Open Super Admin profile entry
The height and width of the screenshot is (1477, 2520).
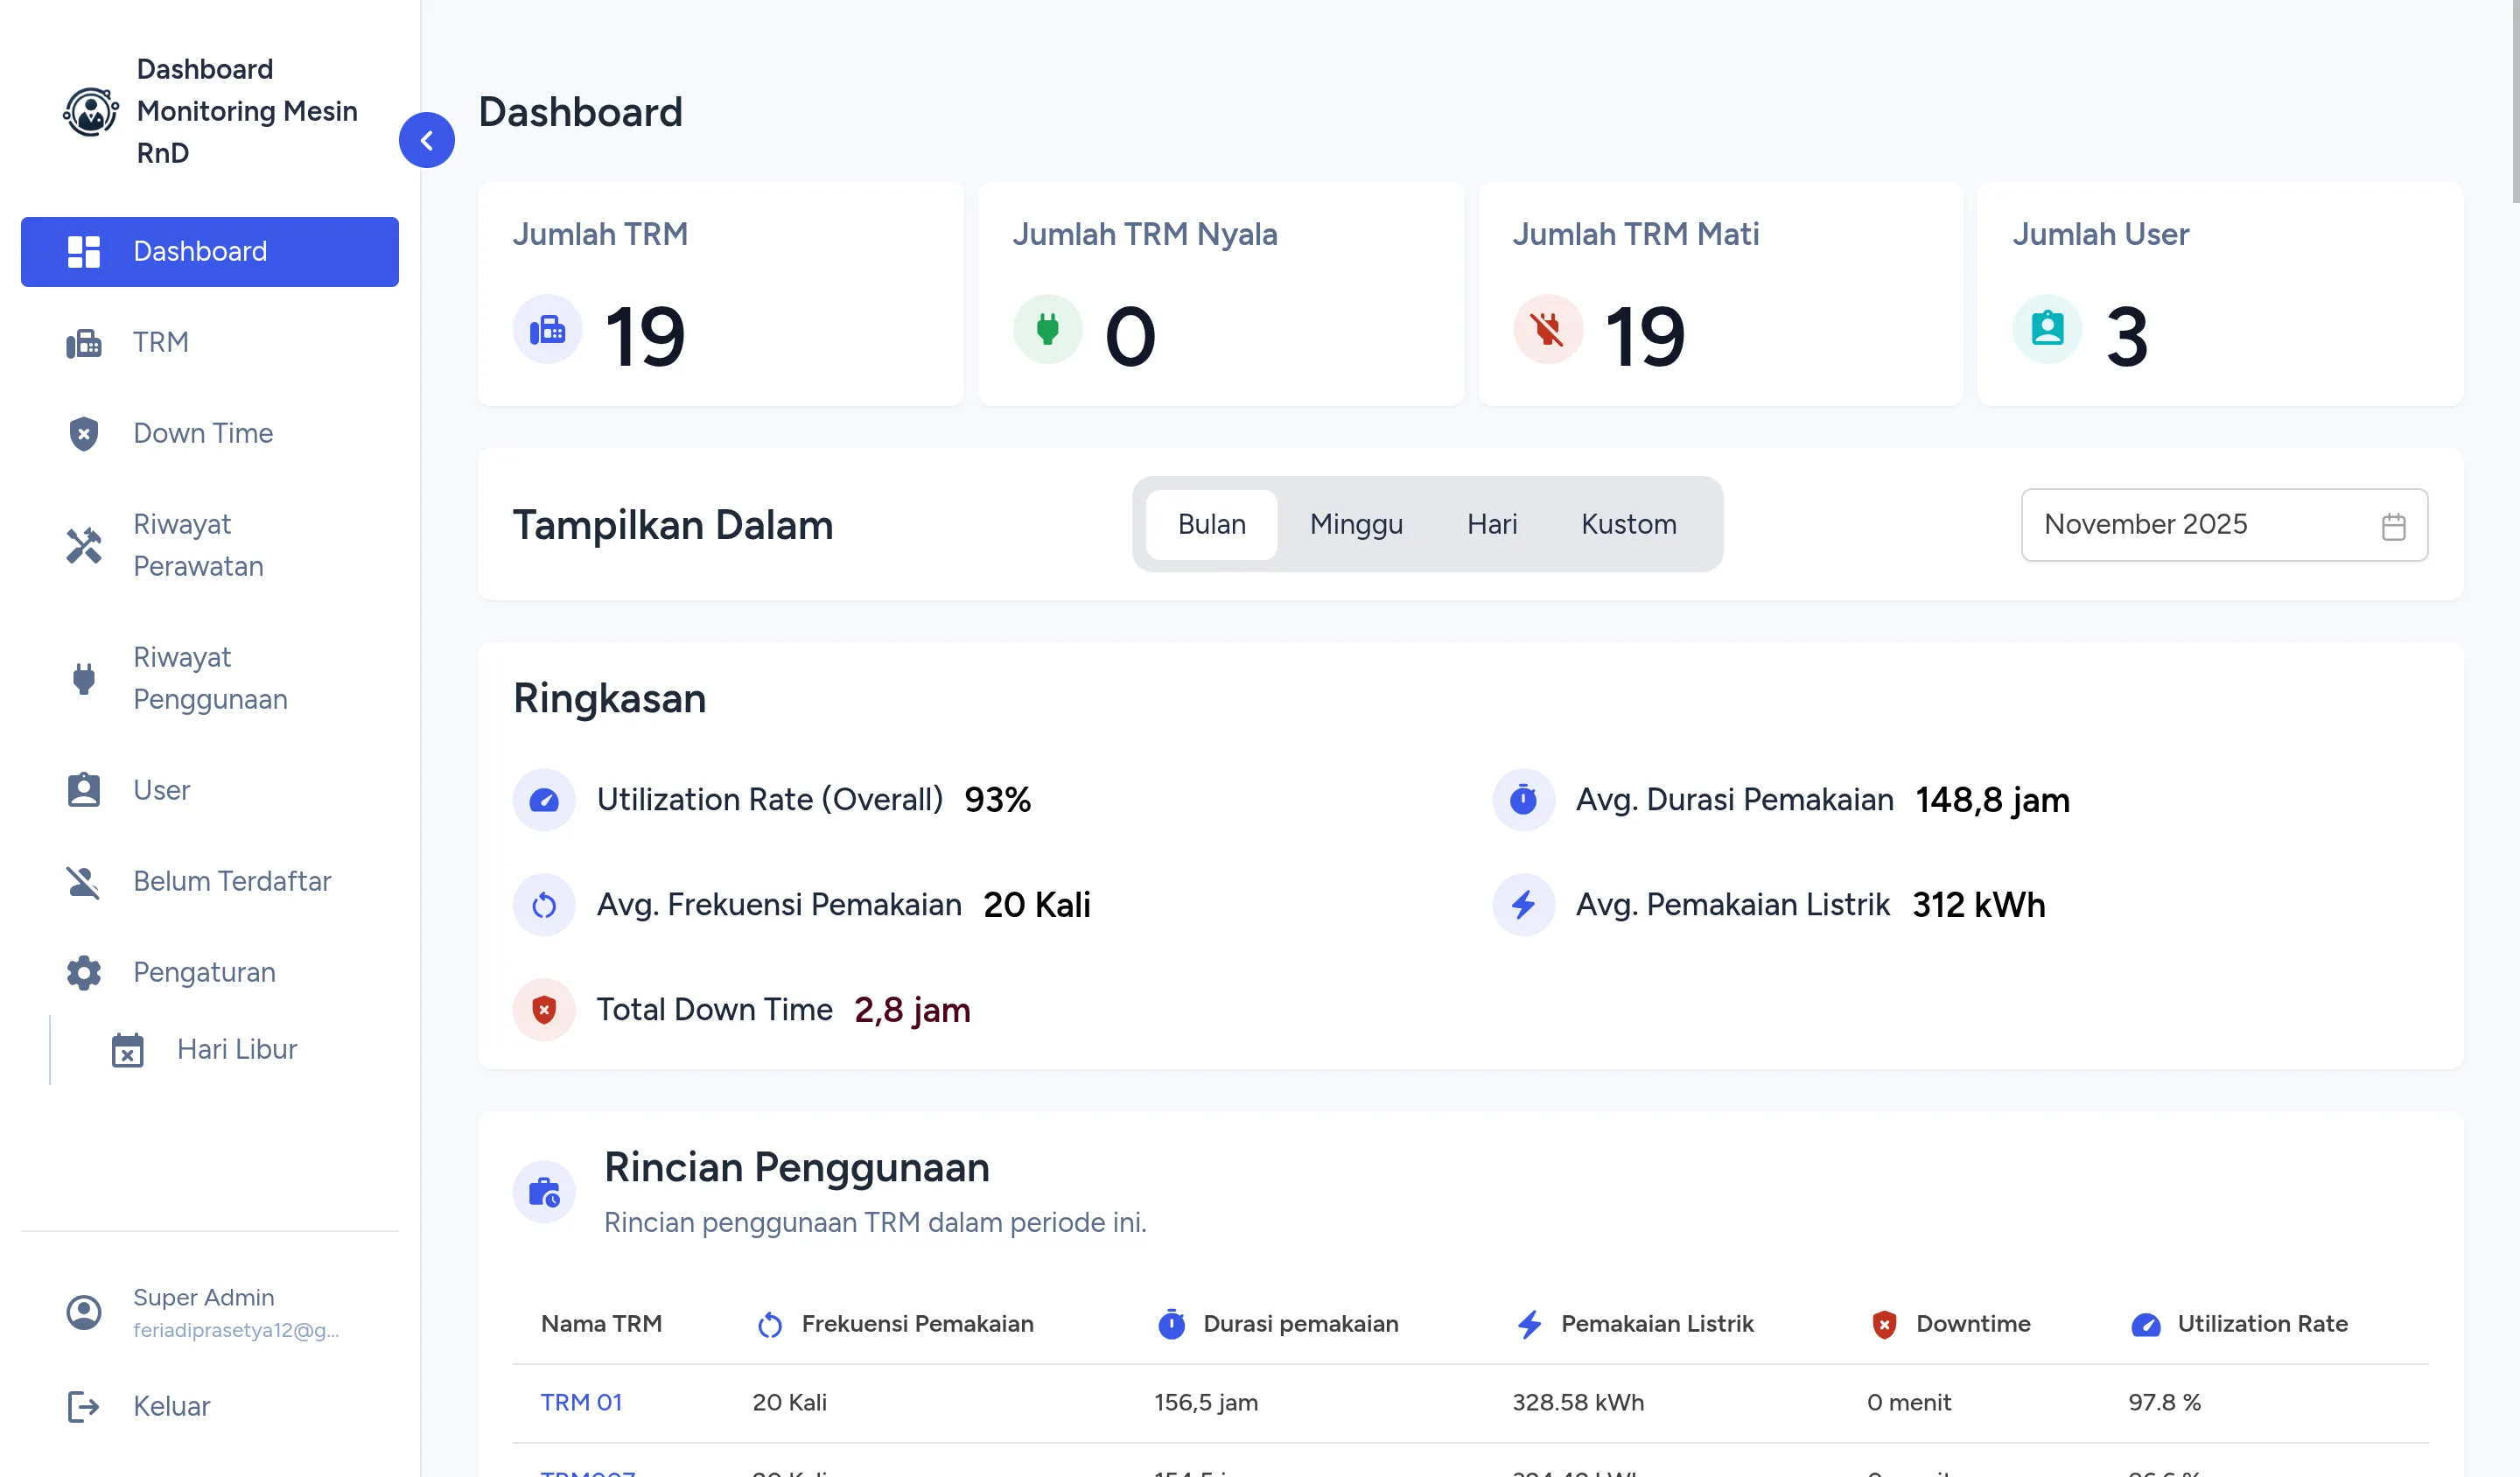click(x=209, y=1312)
